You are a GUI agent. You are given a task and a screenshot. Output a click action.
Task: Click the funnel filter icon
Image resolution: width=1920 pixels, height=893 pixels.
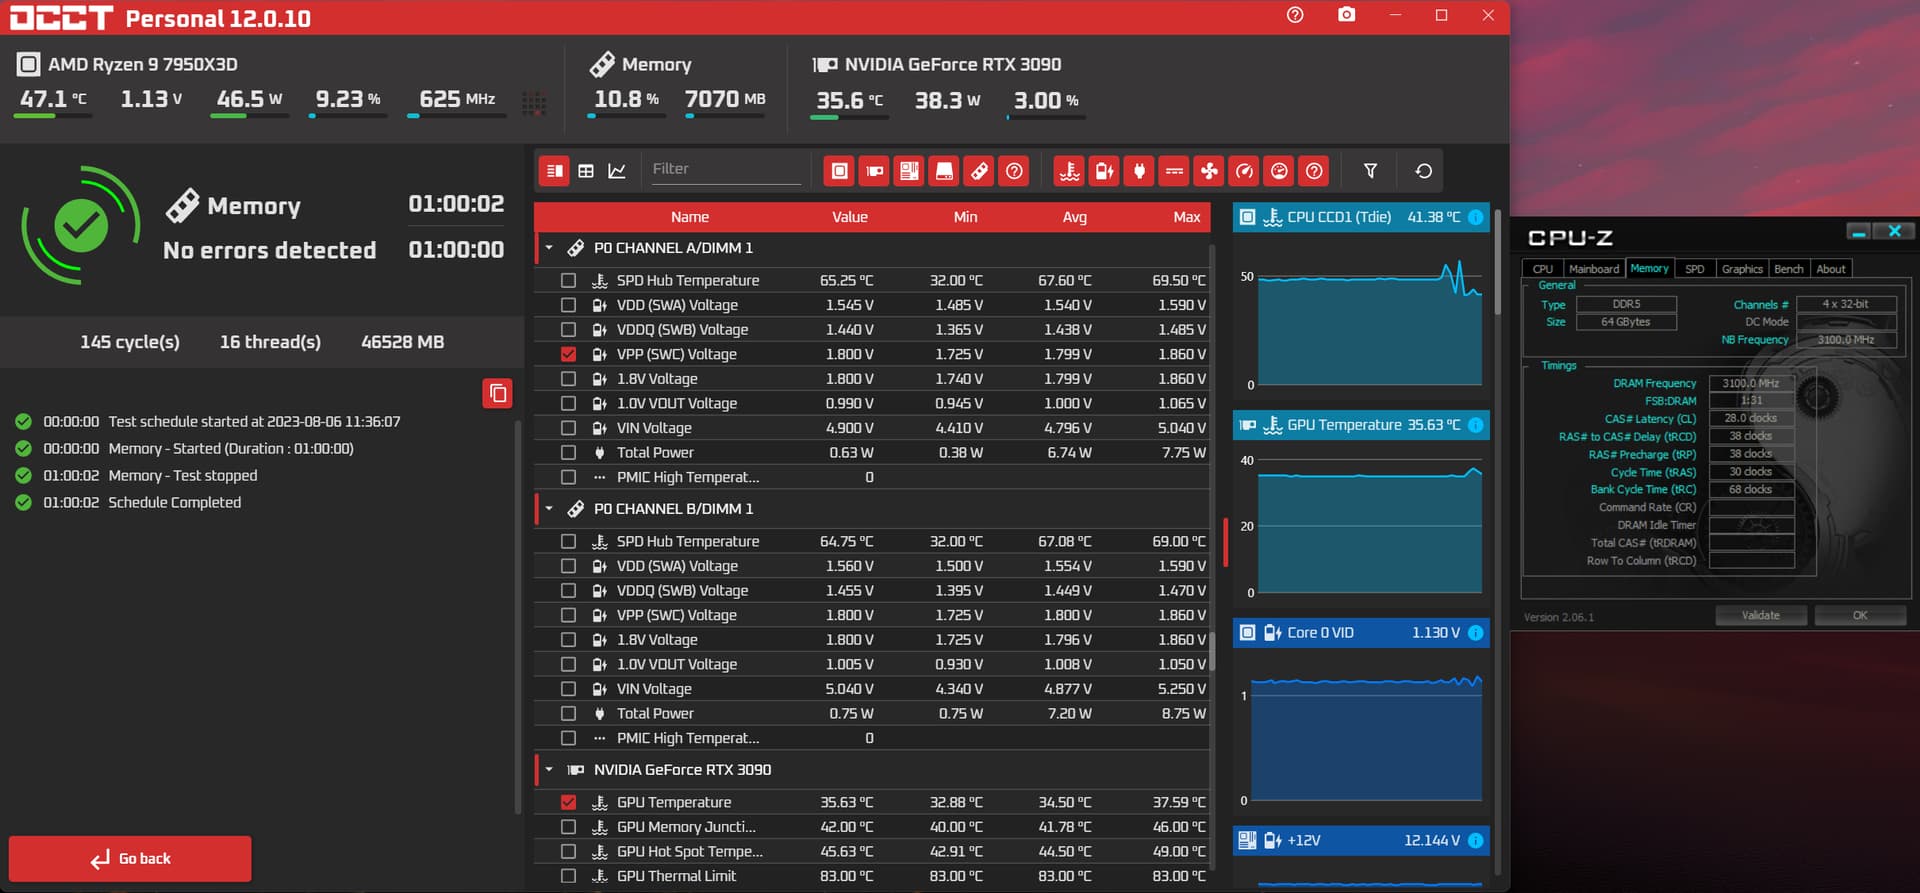(1370, 171)
